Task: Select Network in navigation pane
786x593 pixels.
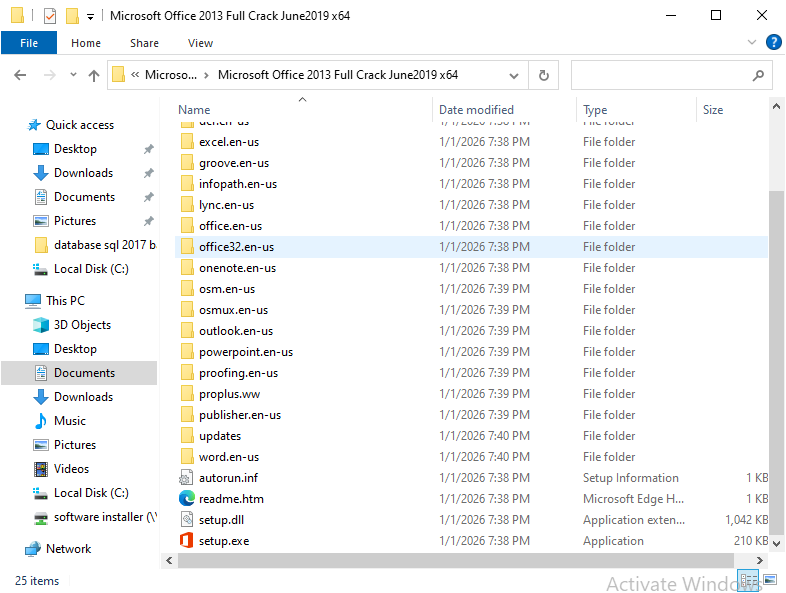Action: (68, 549)
